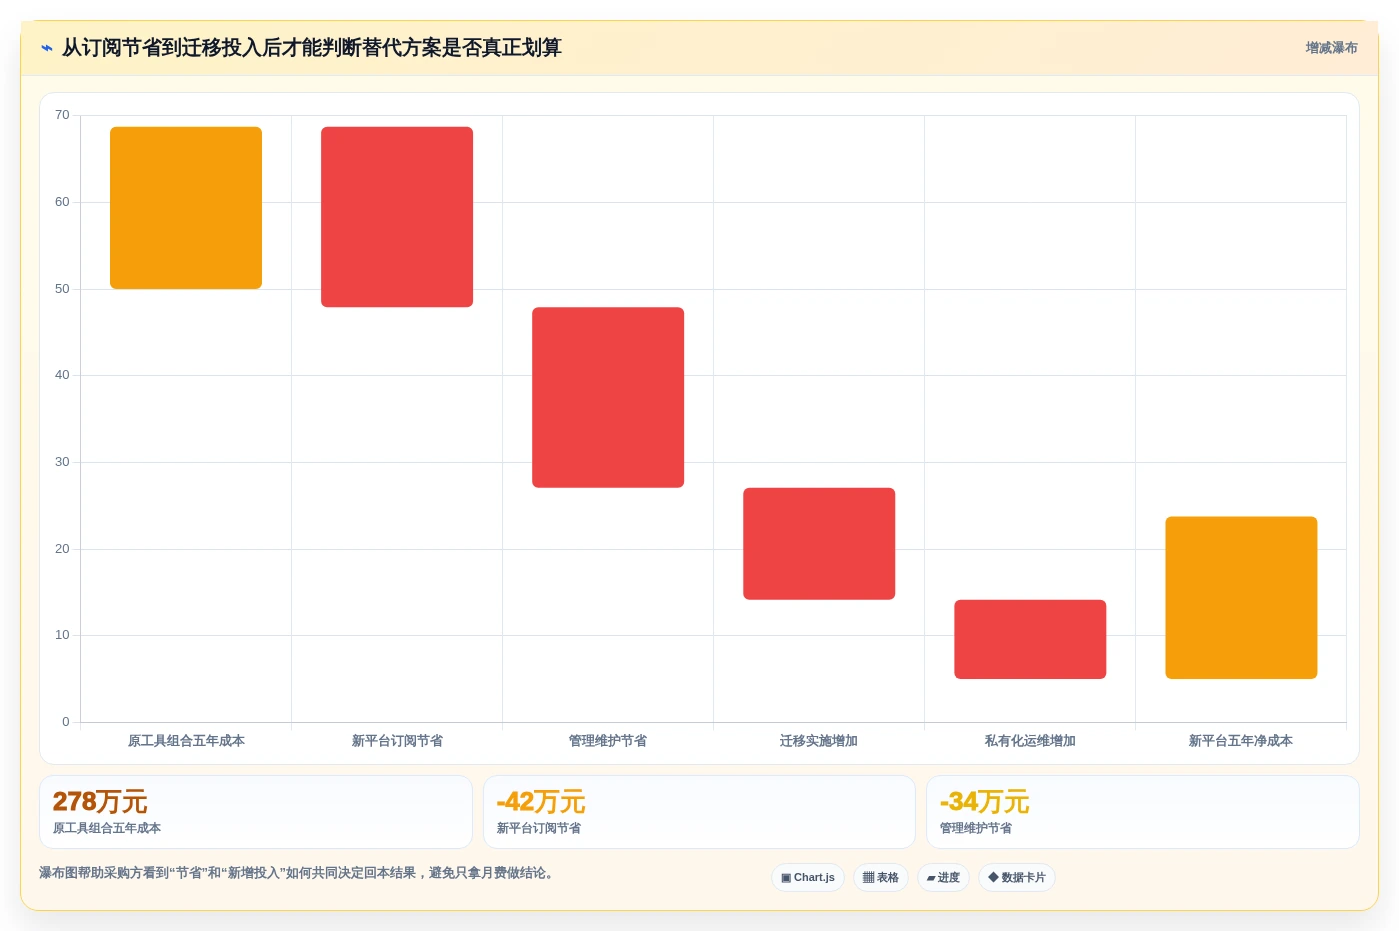Click the red 迁移实施增加 bar
The image size is (1399, 931).
click(819, 544)
